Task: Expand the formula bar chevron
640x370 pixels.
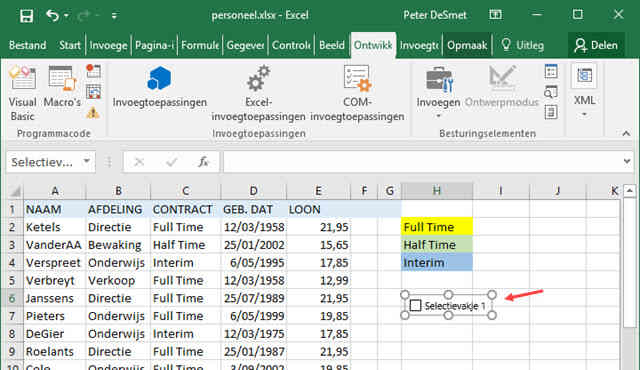Action: pyautogui.click(x=627, y=162)
